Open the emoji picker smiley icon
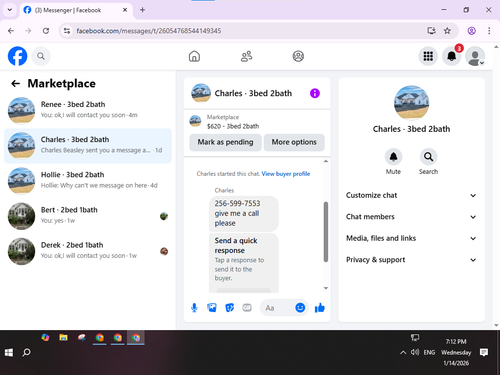Screen dimensions: 500x375 [x=300, y=307]
